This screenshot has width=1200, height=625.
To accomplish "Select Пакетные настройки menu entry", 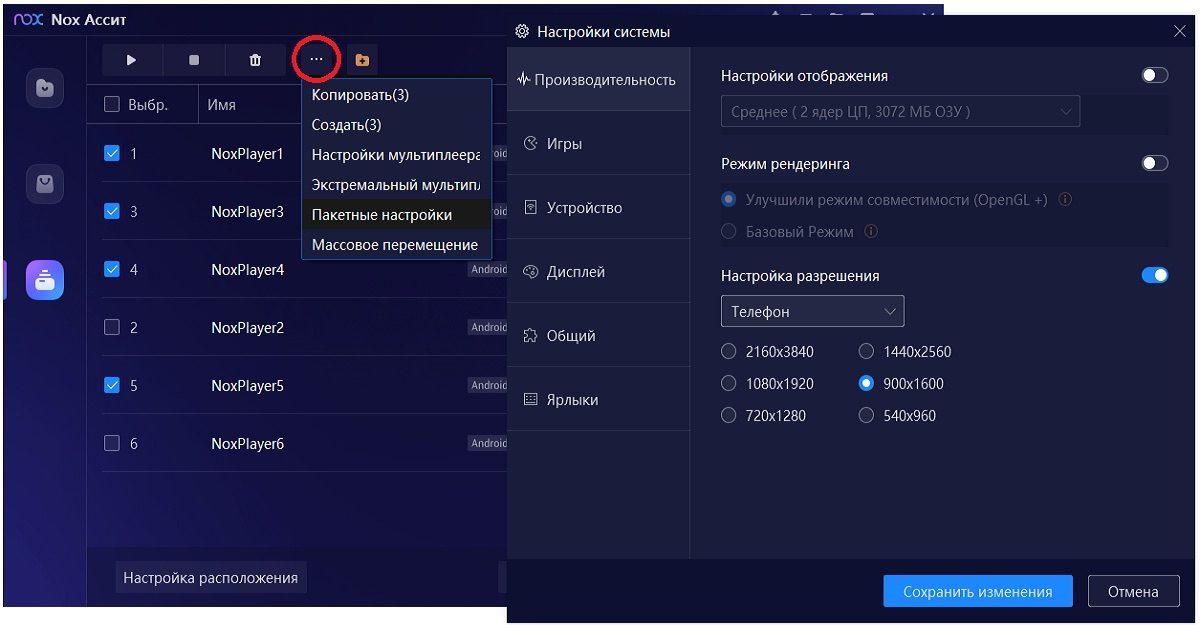I will 396,215.
